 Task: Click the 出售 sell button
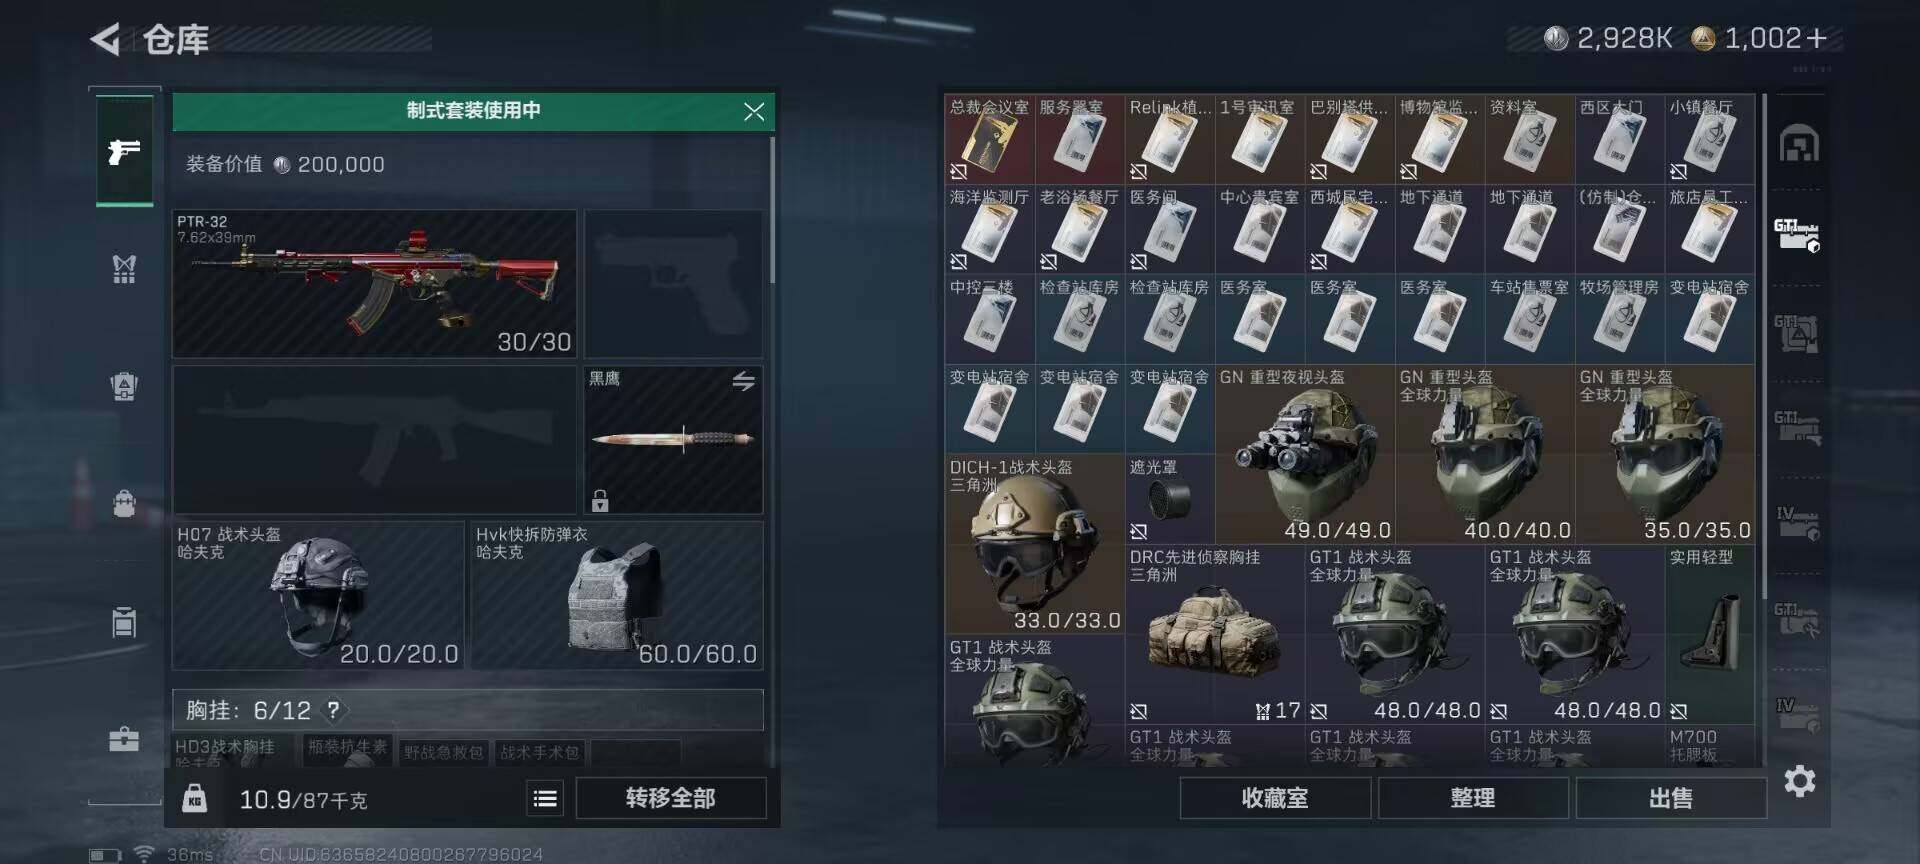tap(1671, 798)
